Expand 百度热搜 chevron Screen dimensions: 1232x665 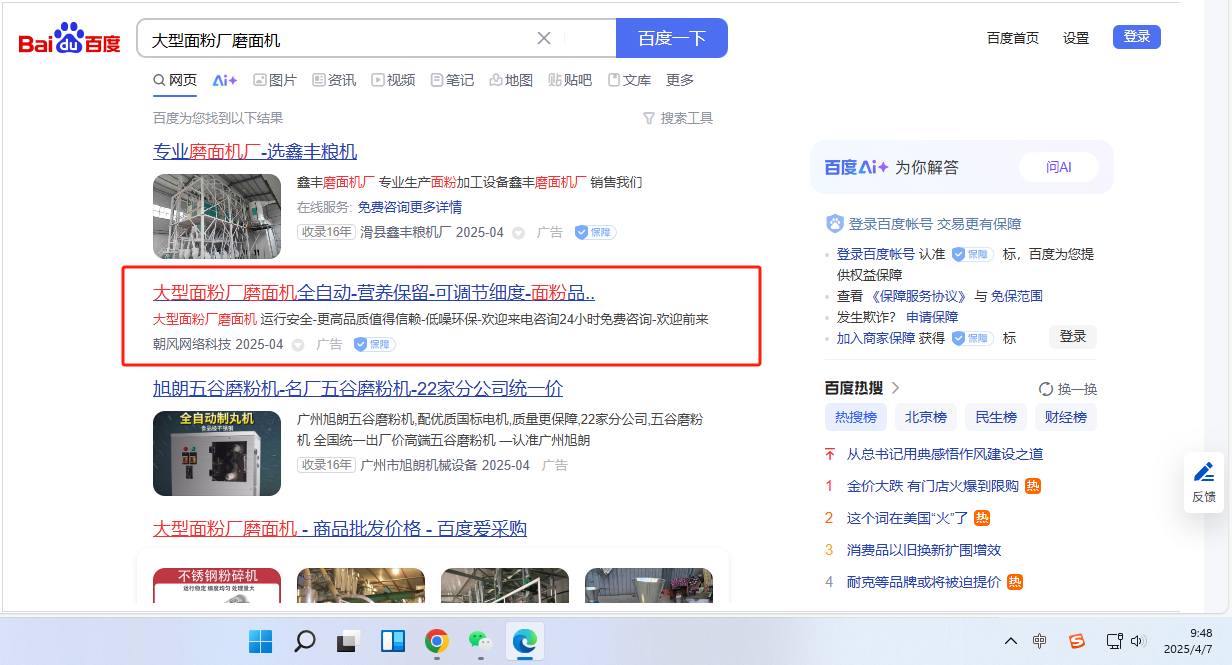896,388
